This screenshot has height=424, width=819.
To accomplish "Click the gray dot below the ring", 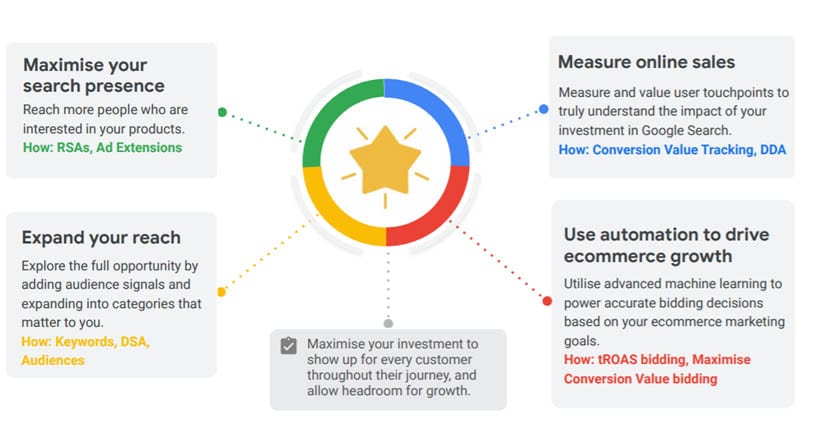I will coord(388,323).
